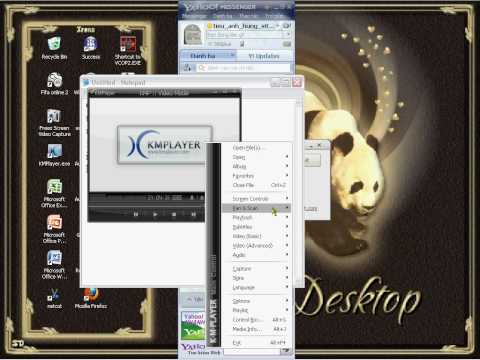Choose Control Box in the context menu
This screenshot has height=360, width=480.
coord(256,320)
